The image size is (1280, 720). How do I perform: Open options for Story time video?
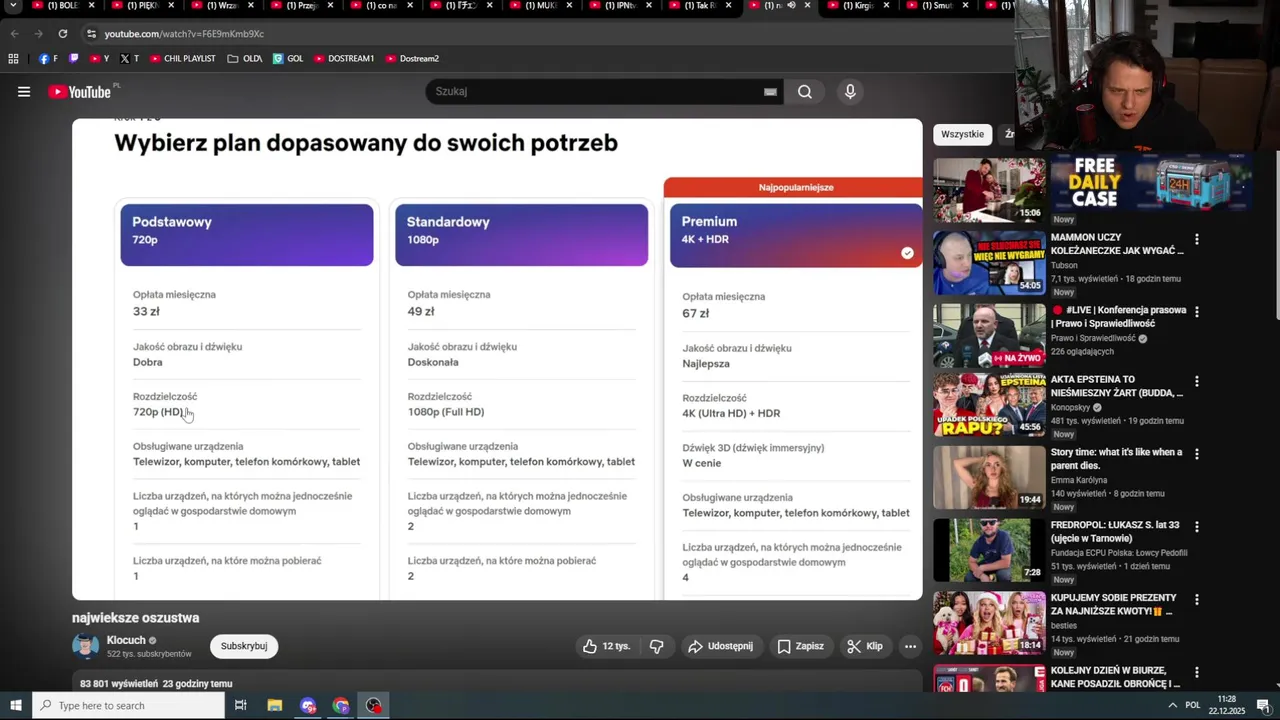click(x=1196, y=454)
